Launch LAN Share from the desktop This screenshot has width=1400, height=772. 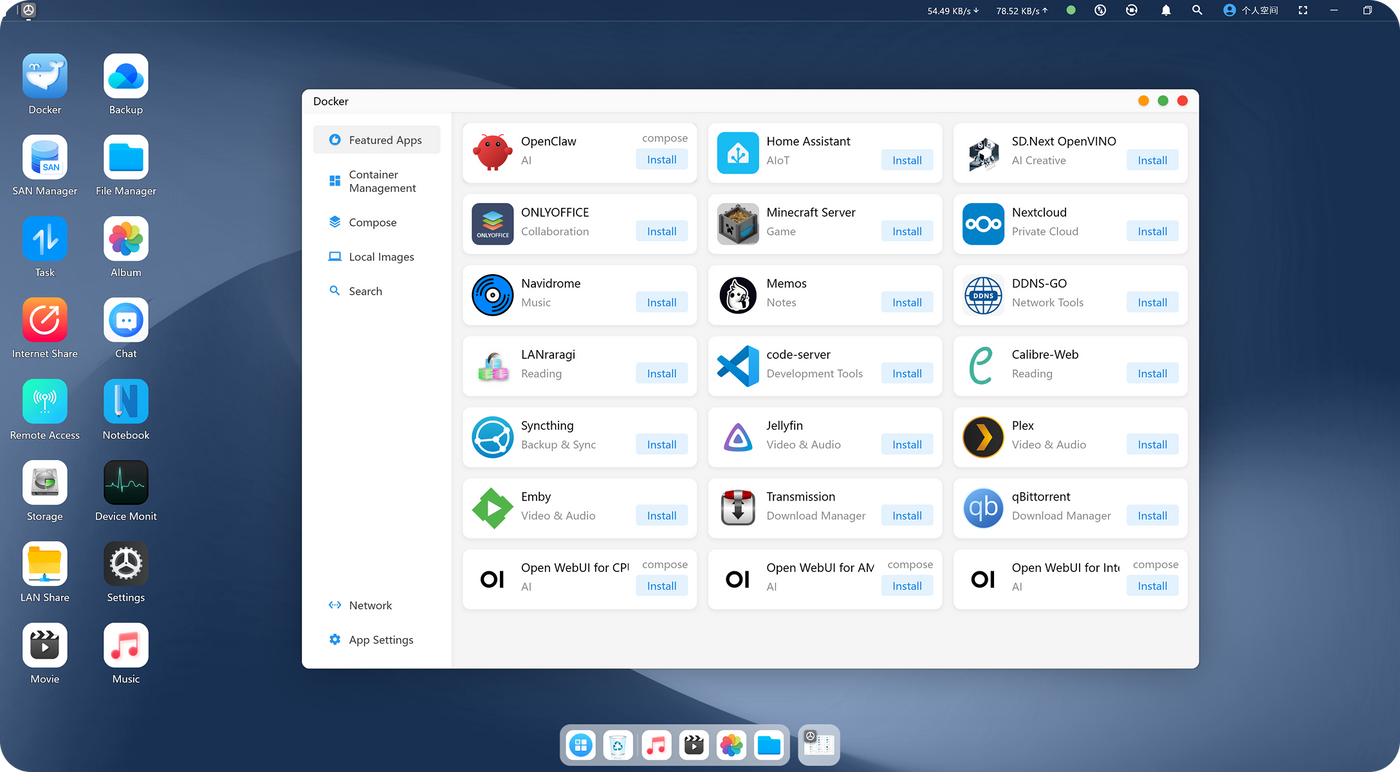pos(45,564)
